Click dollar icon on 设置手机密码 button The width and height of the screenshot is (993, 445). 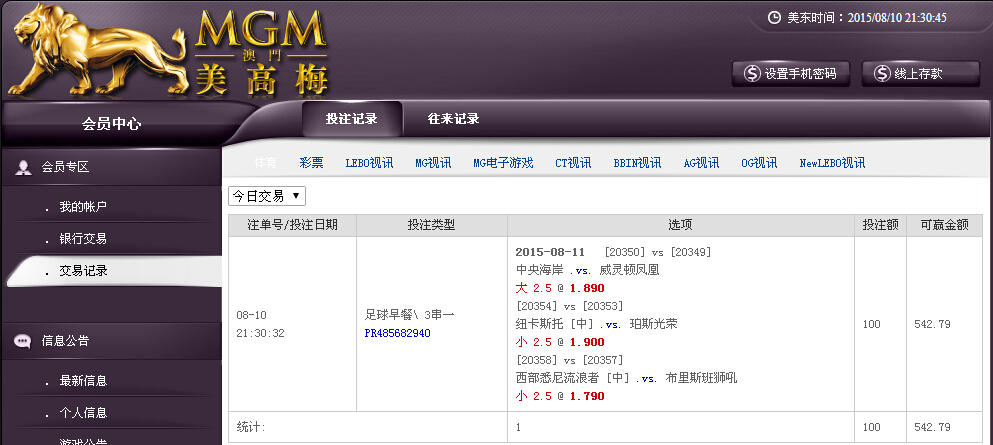point(752,74)
